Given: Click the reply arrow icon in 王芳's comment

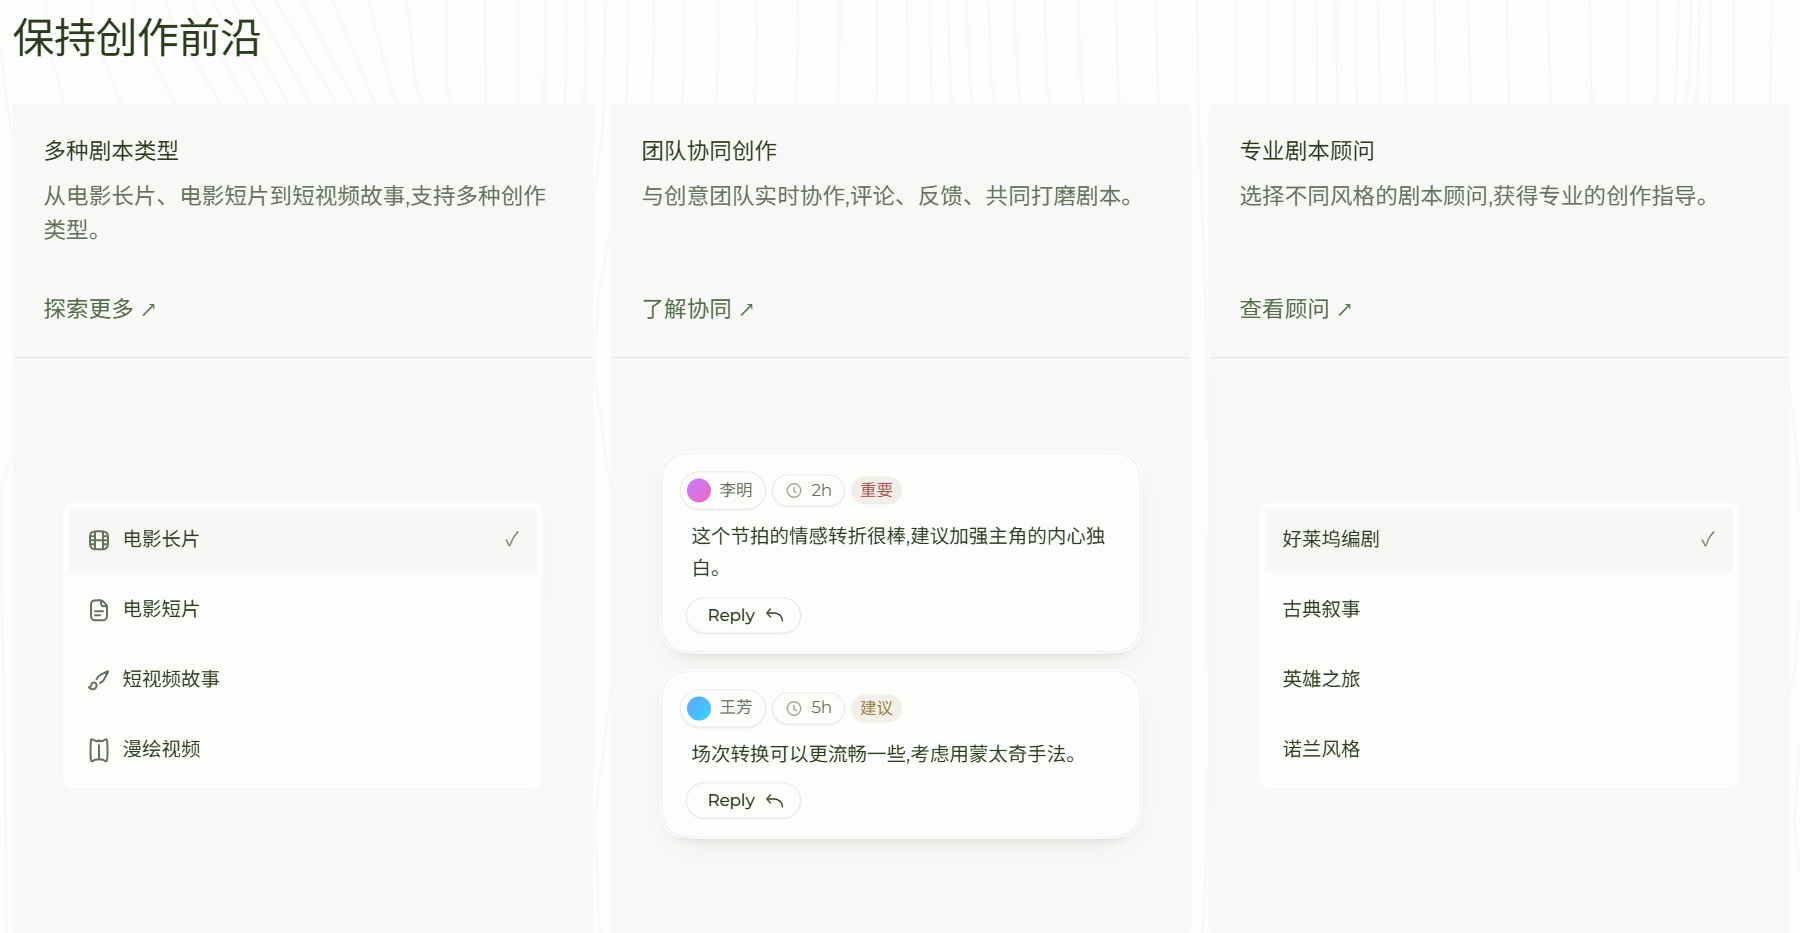Looking at the screenshot, I should pos(774,801).
